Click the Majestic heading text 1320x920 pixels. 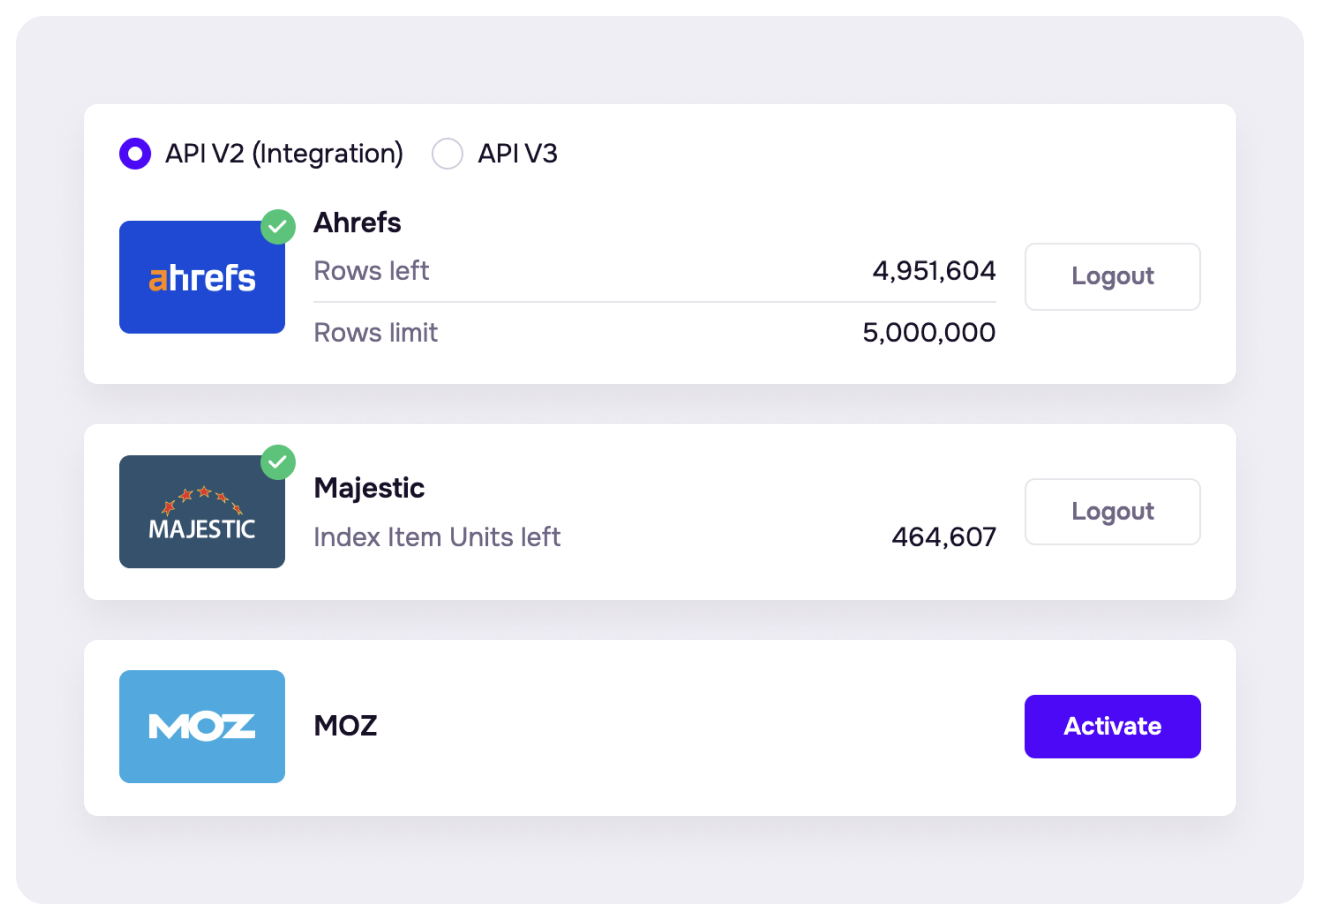(369, 488)
